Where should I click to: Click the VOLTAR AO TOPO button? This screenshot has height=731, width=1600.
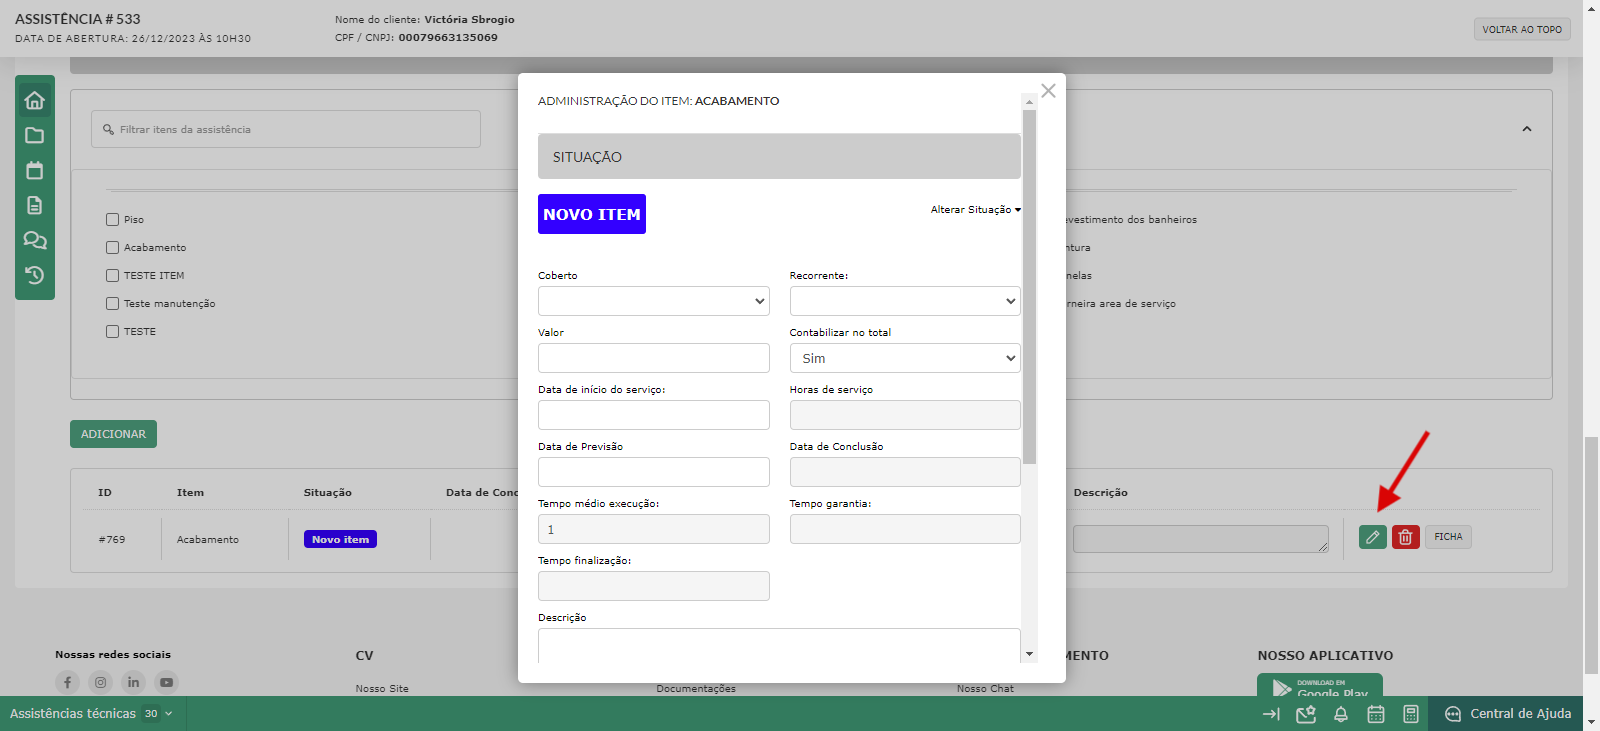point(1522,29)
